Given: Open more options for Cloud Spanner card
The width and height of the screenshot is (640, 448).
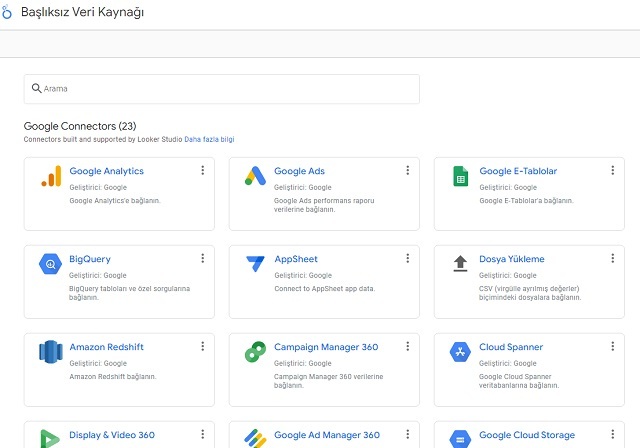Looking at the screenshot, I should click(x=613, y=346).
